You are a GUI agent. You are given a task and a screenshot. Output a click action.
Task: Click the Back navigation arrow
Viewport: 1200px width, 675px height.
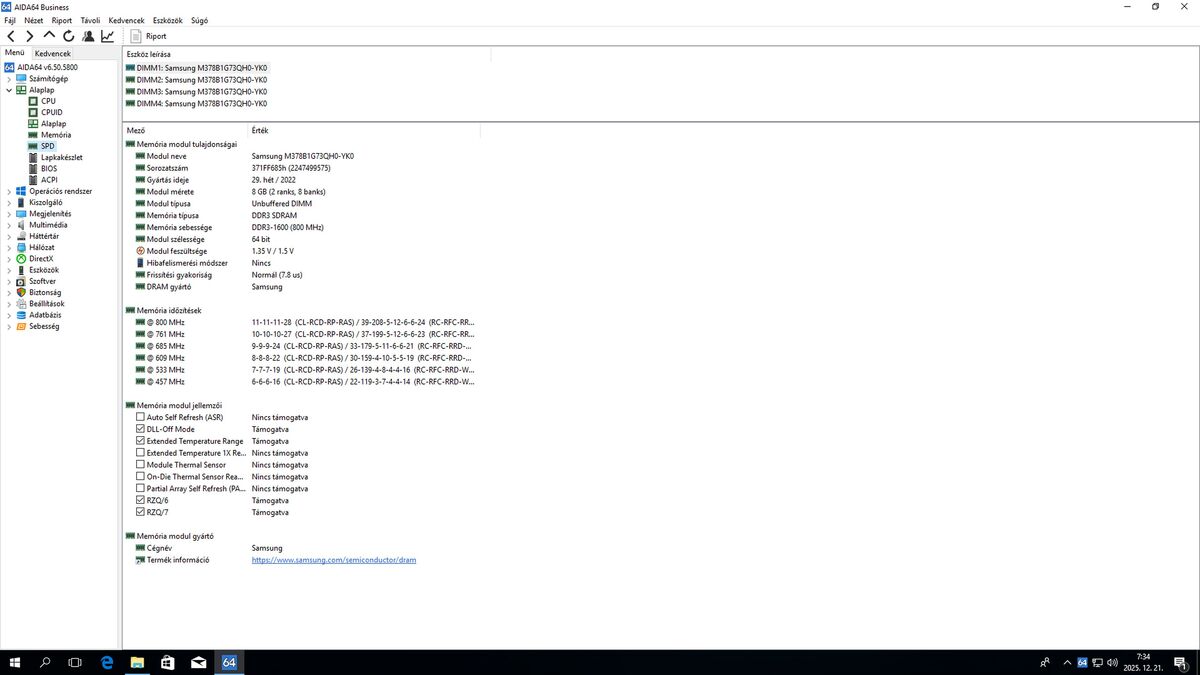11,36
